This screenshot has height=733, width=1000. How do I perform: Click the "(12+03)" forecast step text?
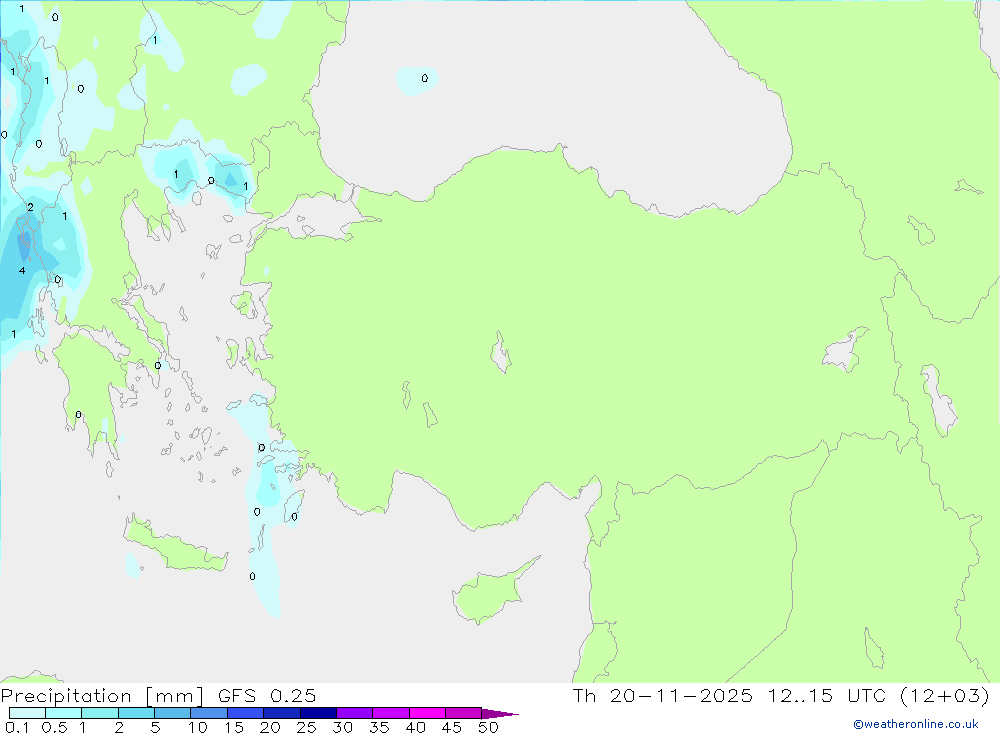click(x=945, y=696)
